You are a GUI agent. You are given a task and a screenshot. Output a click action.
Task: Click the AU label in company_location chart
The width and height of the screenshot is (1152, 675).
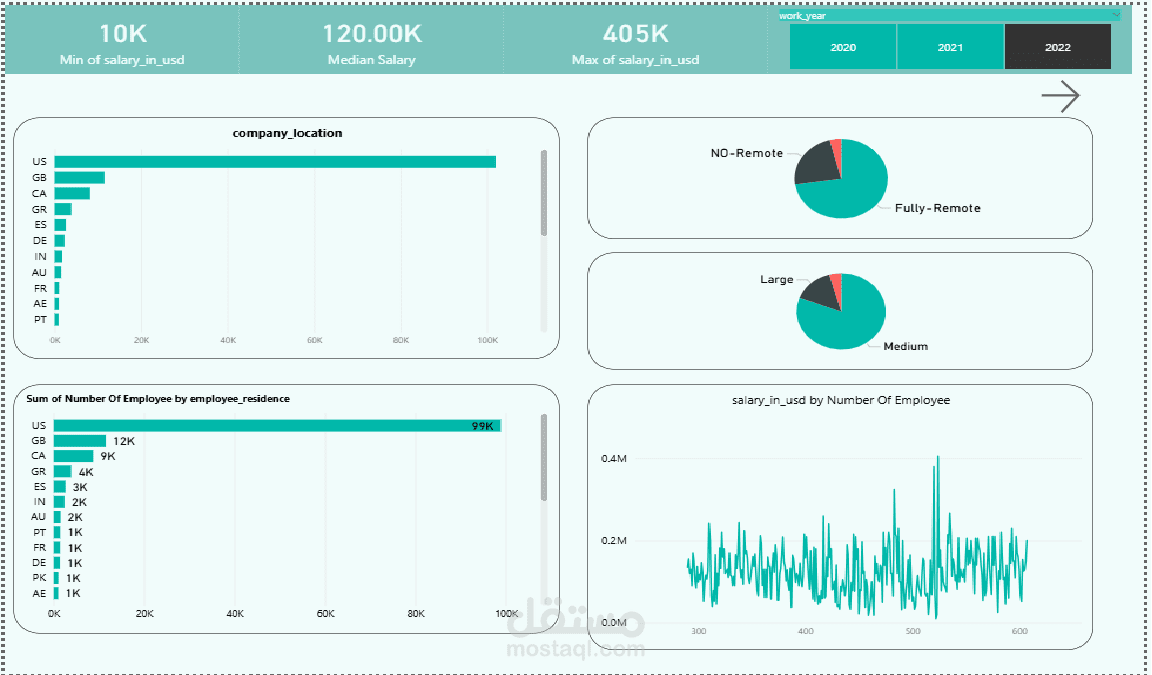(40, 272)
